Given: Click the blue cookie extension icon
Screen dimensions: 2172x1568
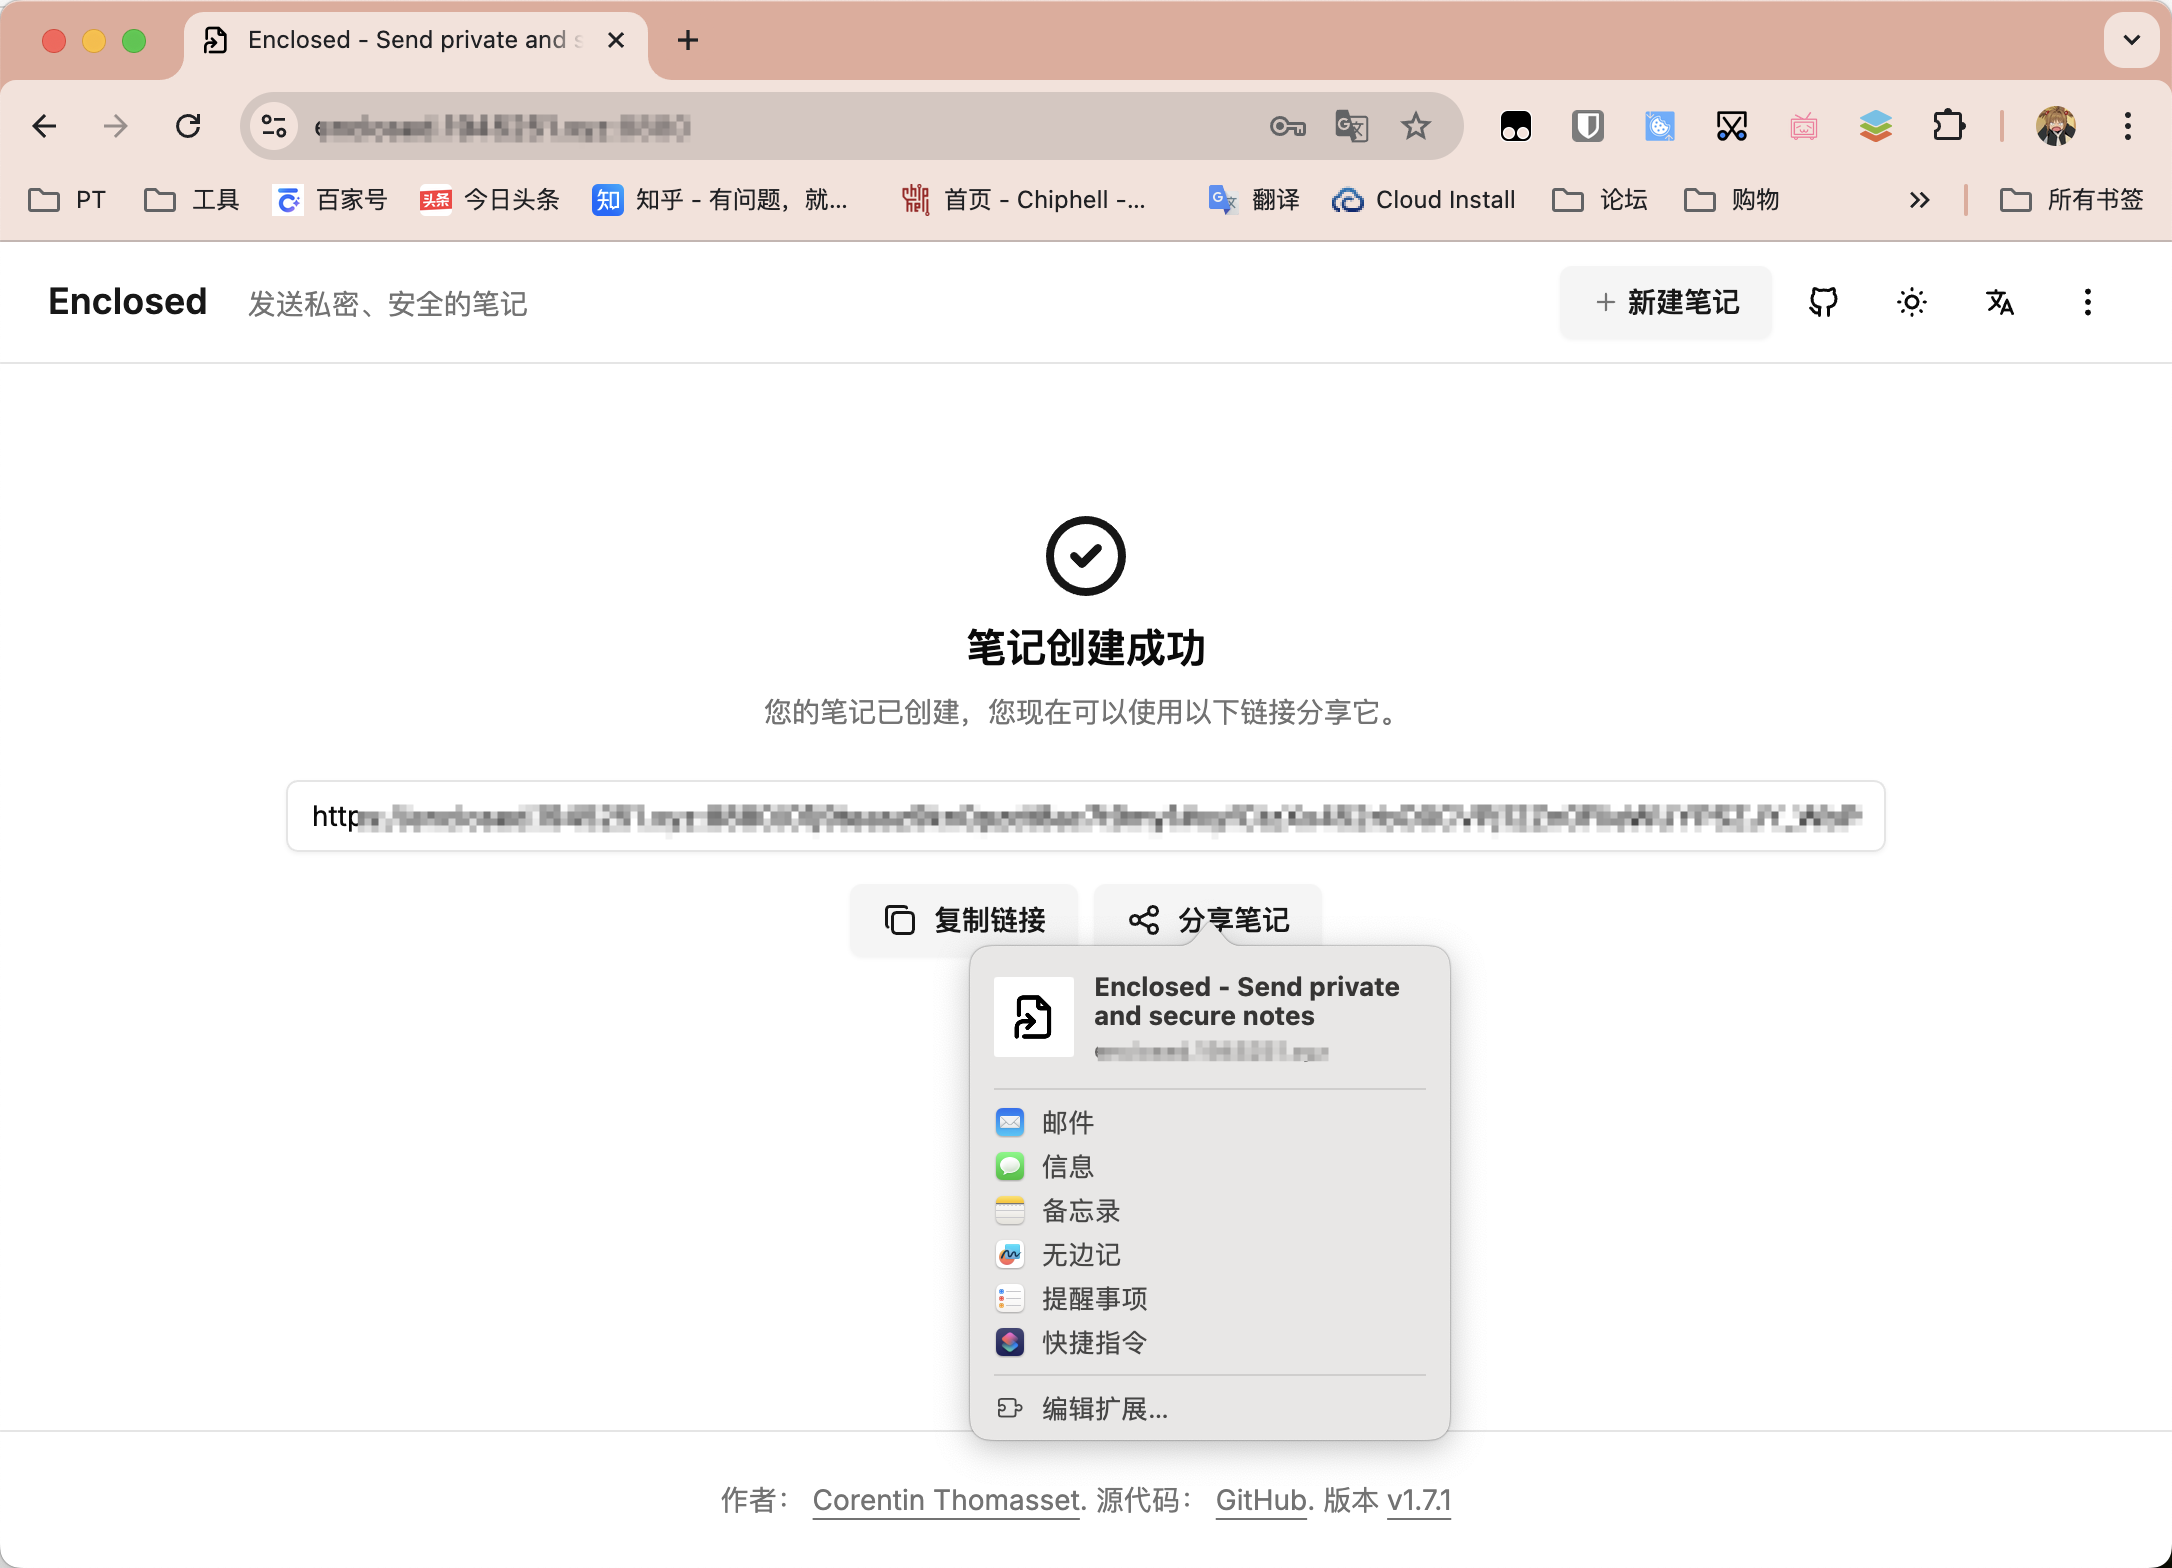Looking at the screenshot, I should pyautogui.click(x=1660, y=126).
